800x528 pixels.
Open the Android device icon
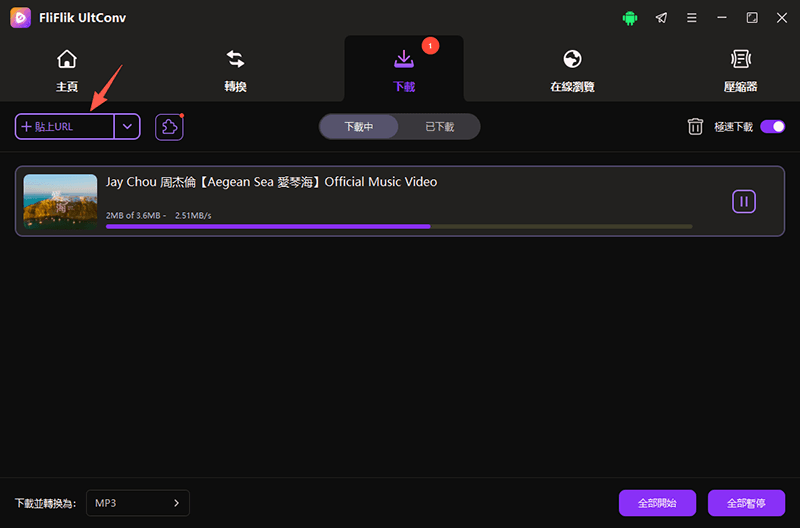630,18
